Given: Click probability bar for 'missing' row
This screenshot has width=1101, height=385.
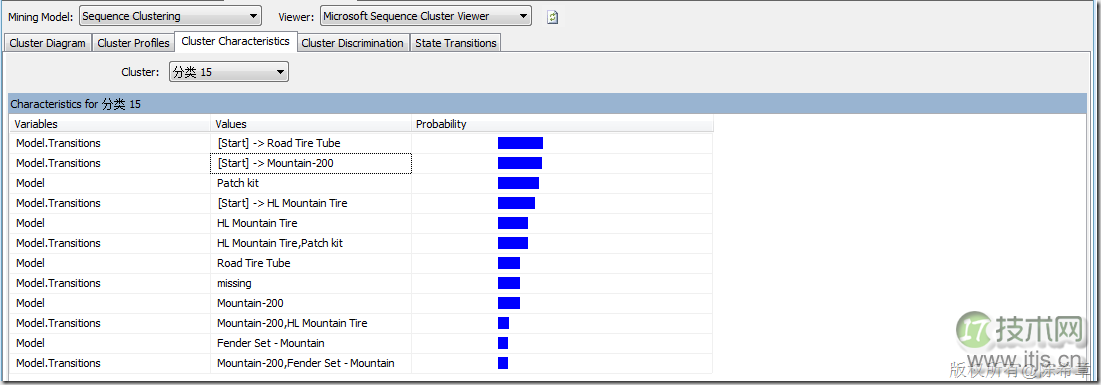Looking at the screenshot, I should [x=509, y=283].
